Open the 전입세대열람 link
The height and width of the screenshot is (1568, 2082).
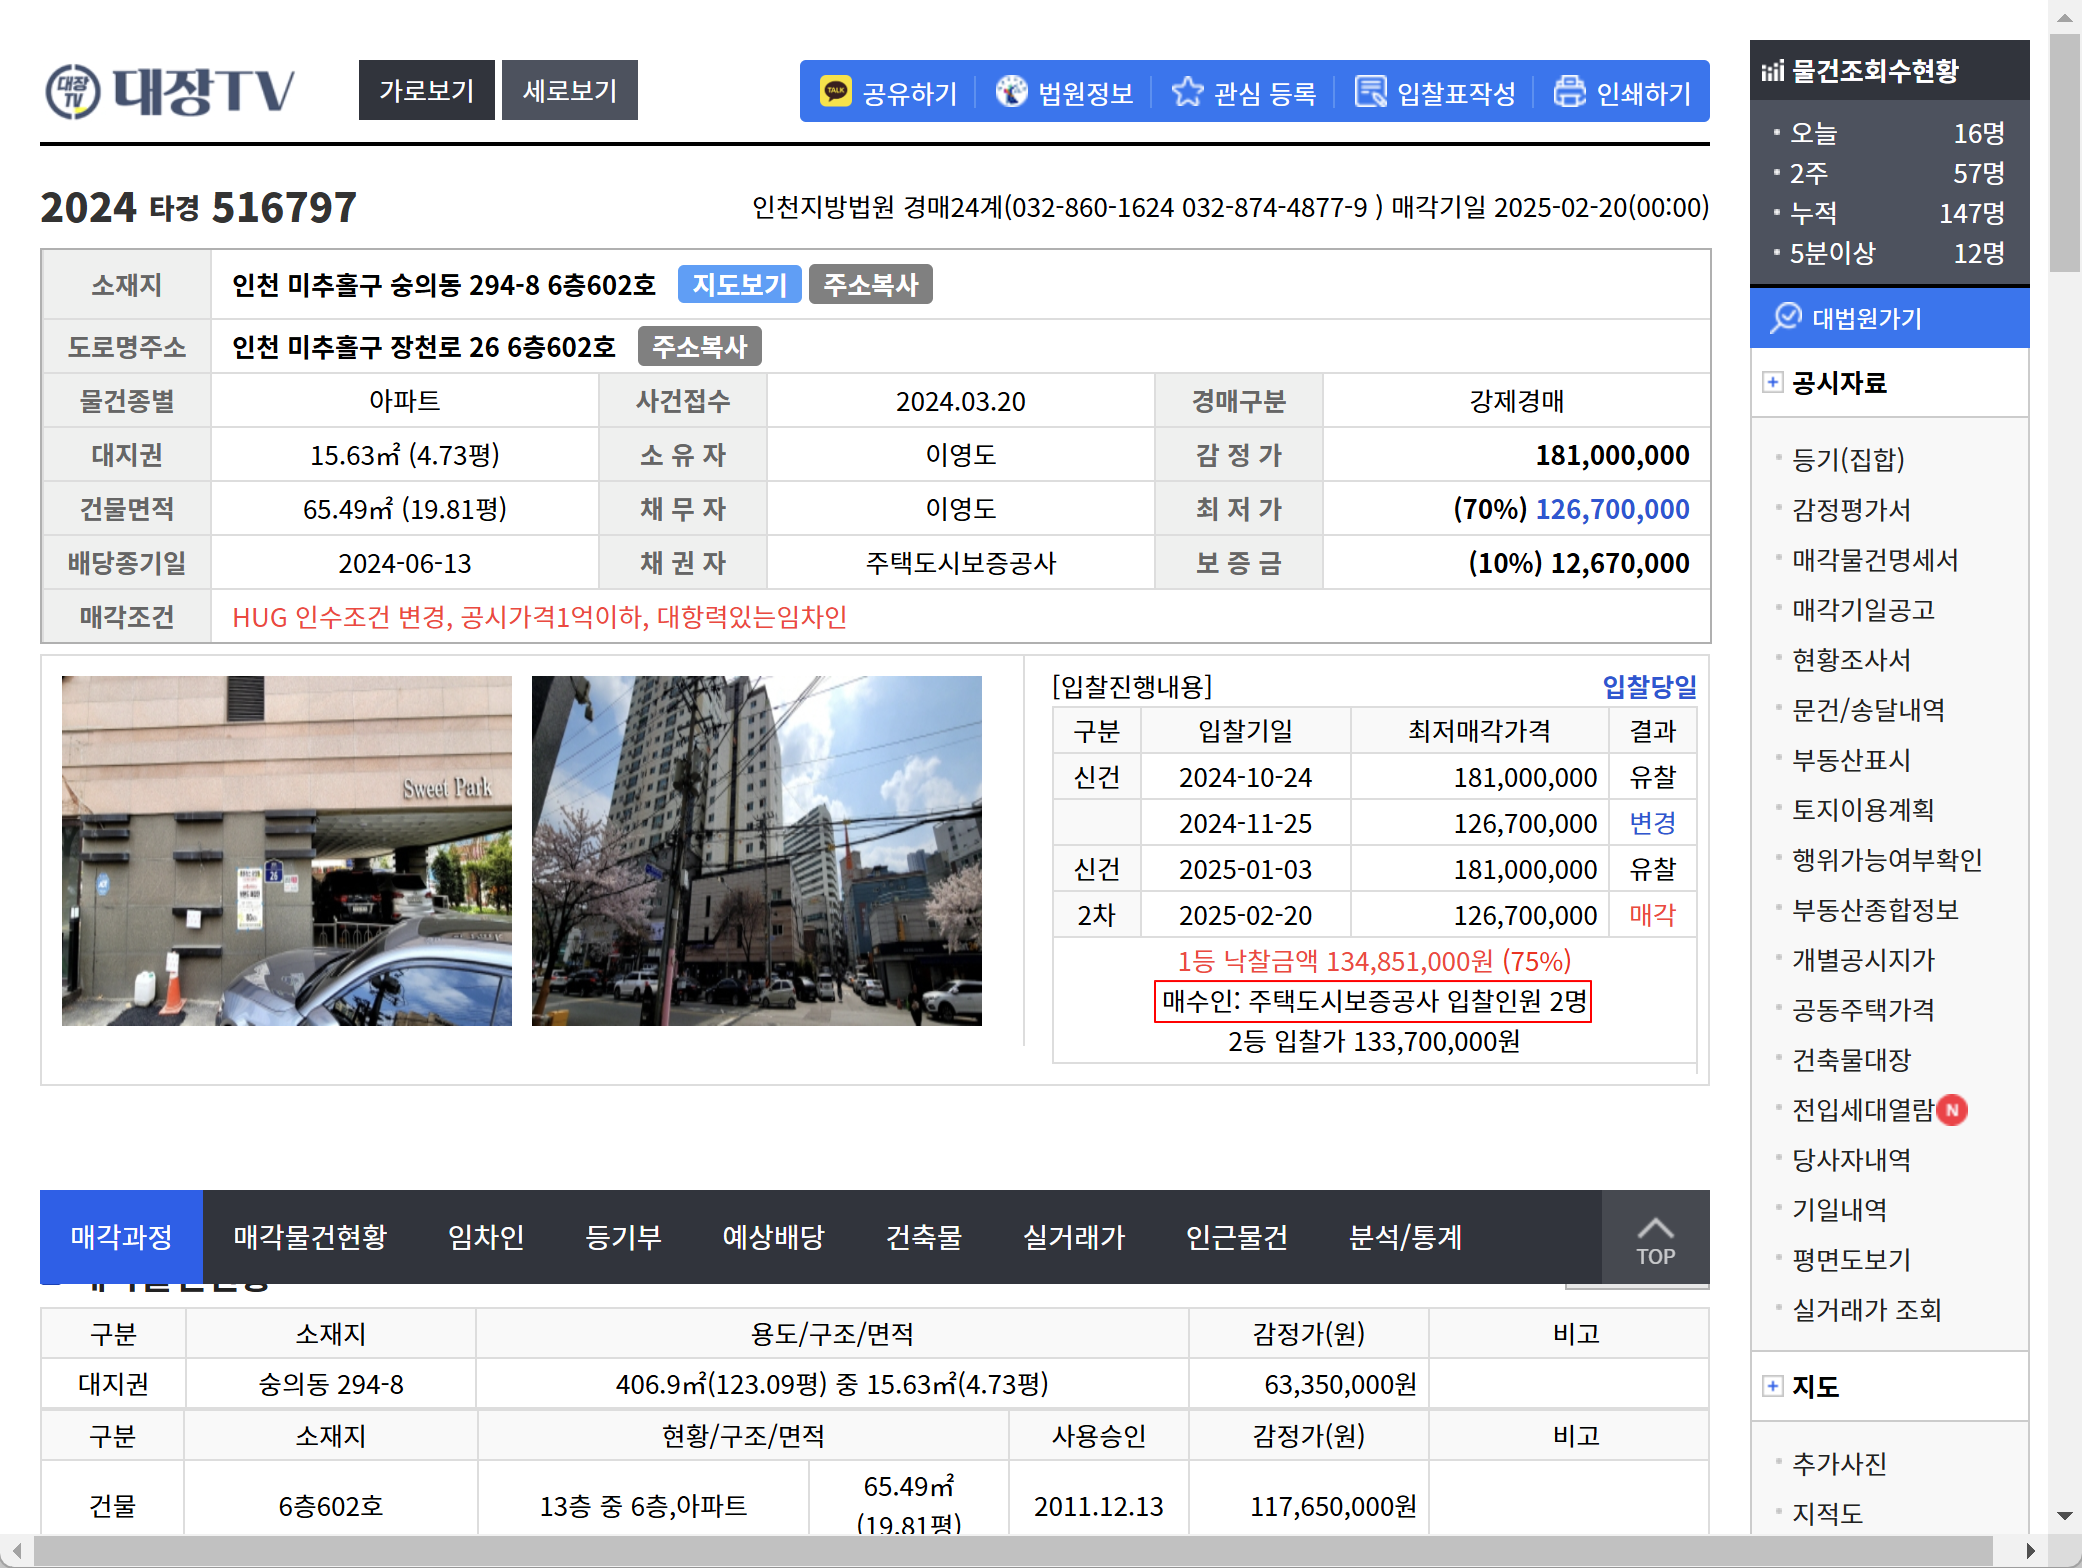pos(1862,1110)
